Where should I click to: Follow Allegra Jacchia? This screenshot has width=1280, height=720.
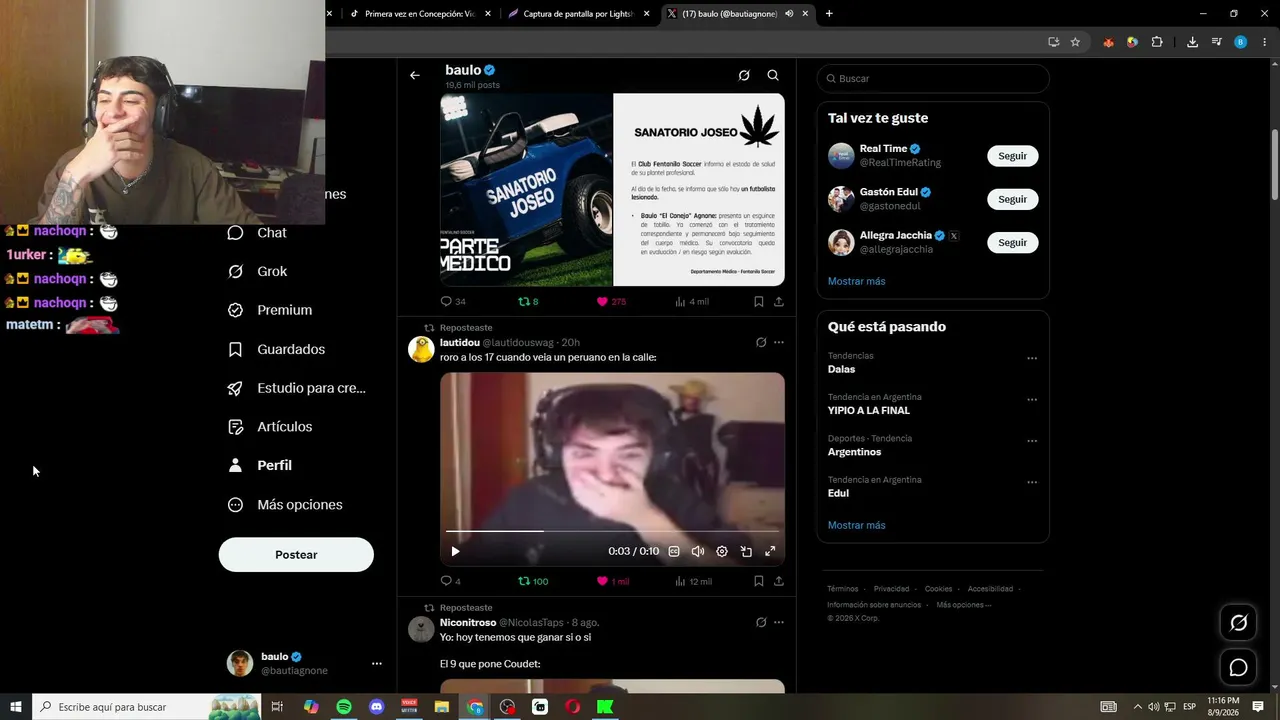[1013, 242]
